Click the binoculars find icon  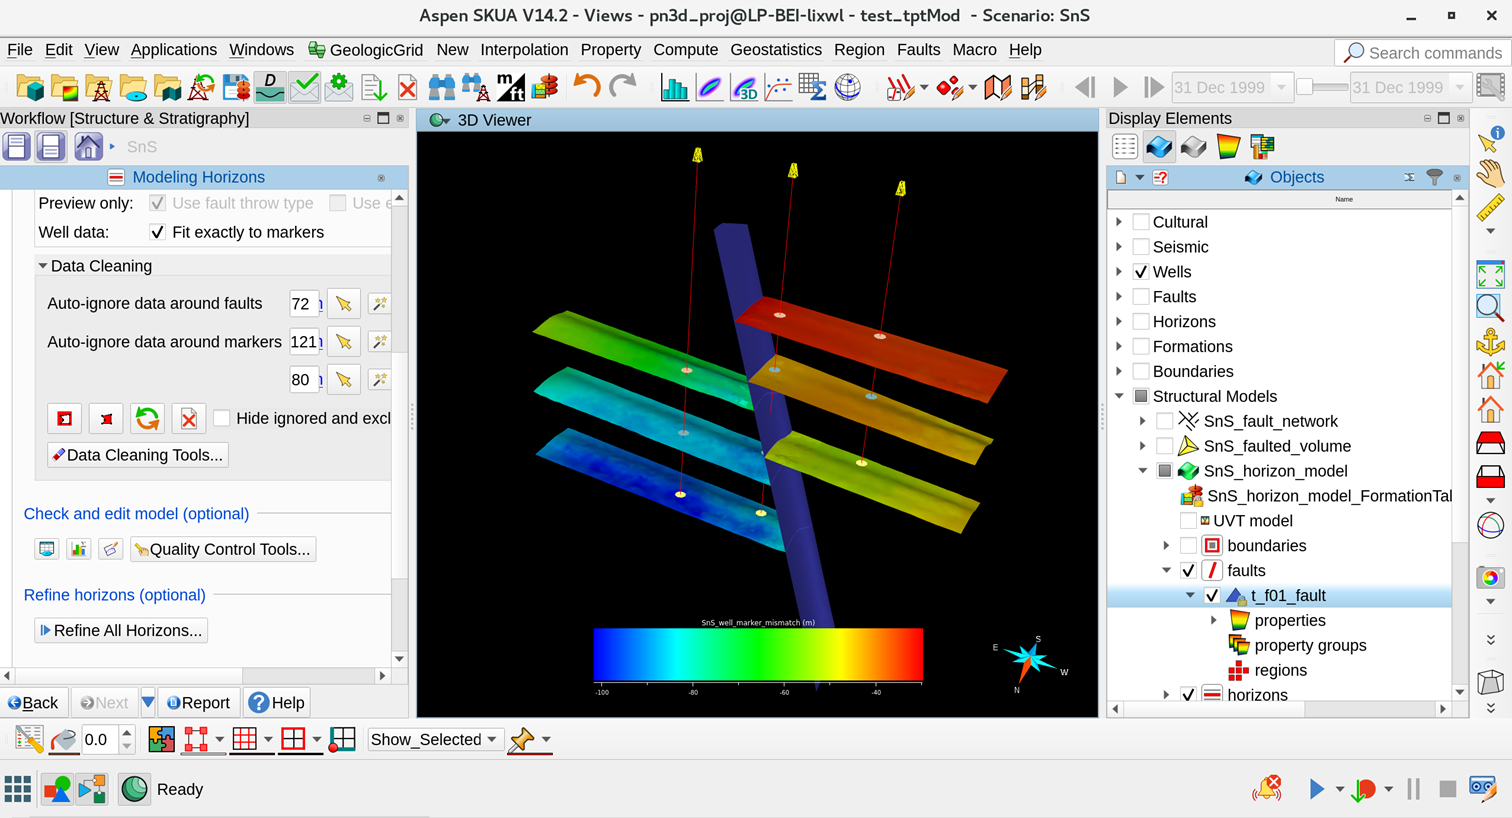coord(441,88)
